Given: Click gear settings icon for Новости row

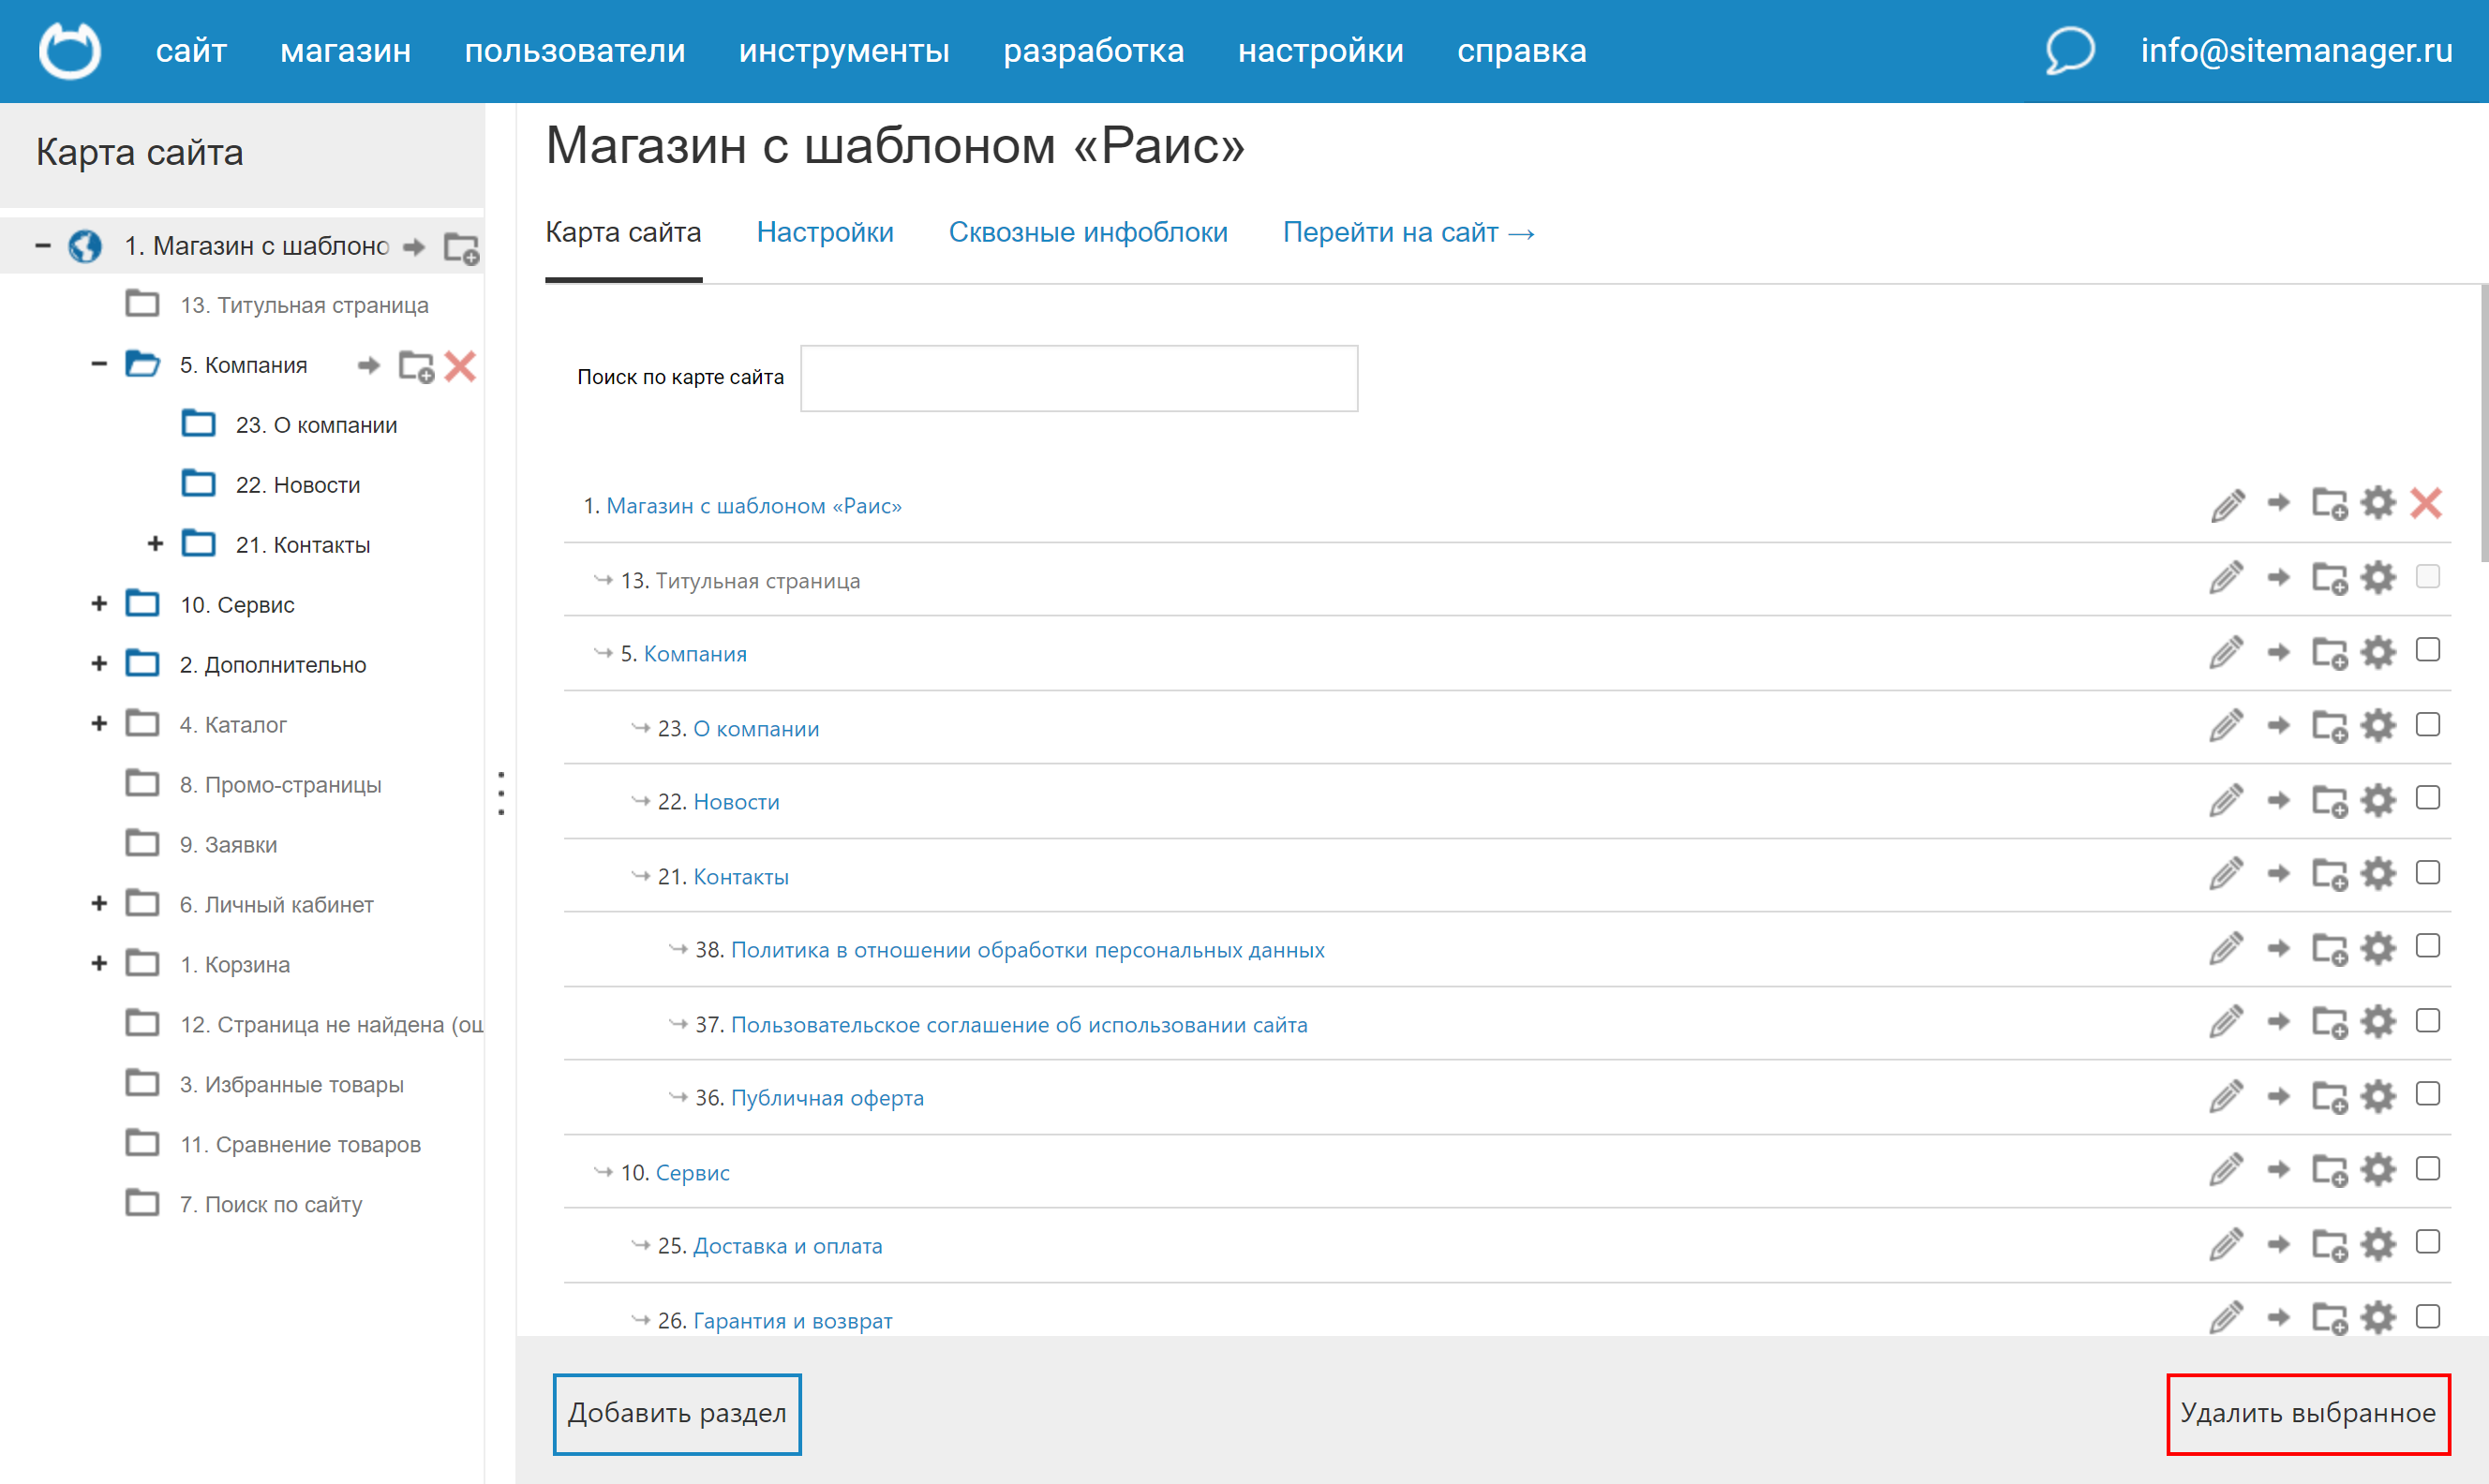Looking at the screenshot, I should tap(2378, 800).
